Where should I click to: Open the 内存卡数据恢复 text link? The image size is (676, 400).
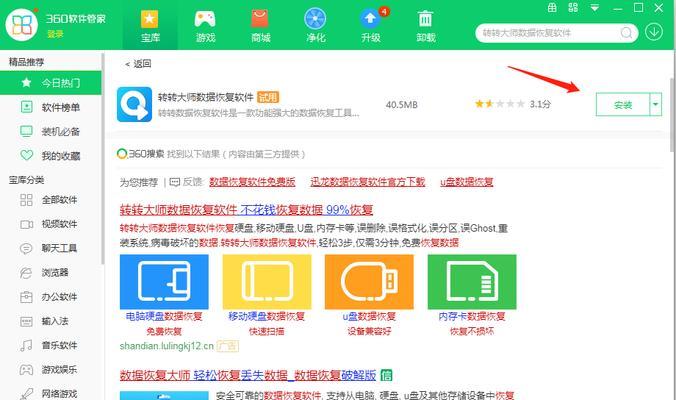tap(472, 316)
